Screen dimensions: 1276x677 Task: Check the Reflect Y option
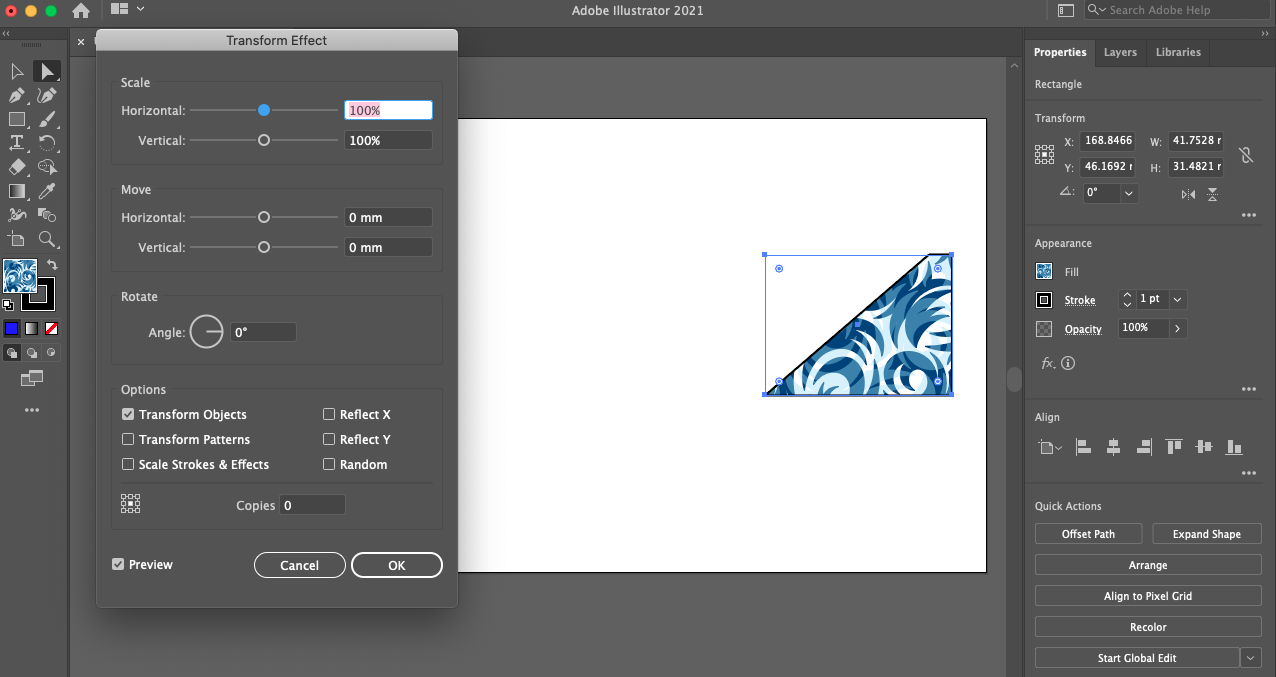(x=329, y=439)
